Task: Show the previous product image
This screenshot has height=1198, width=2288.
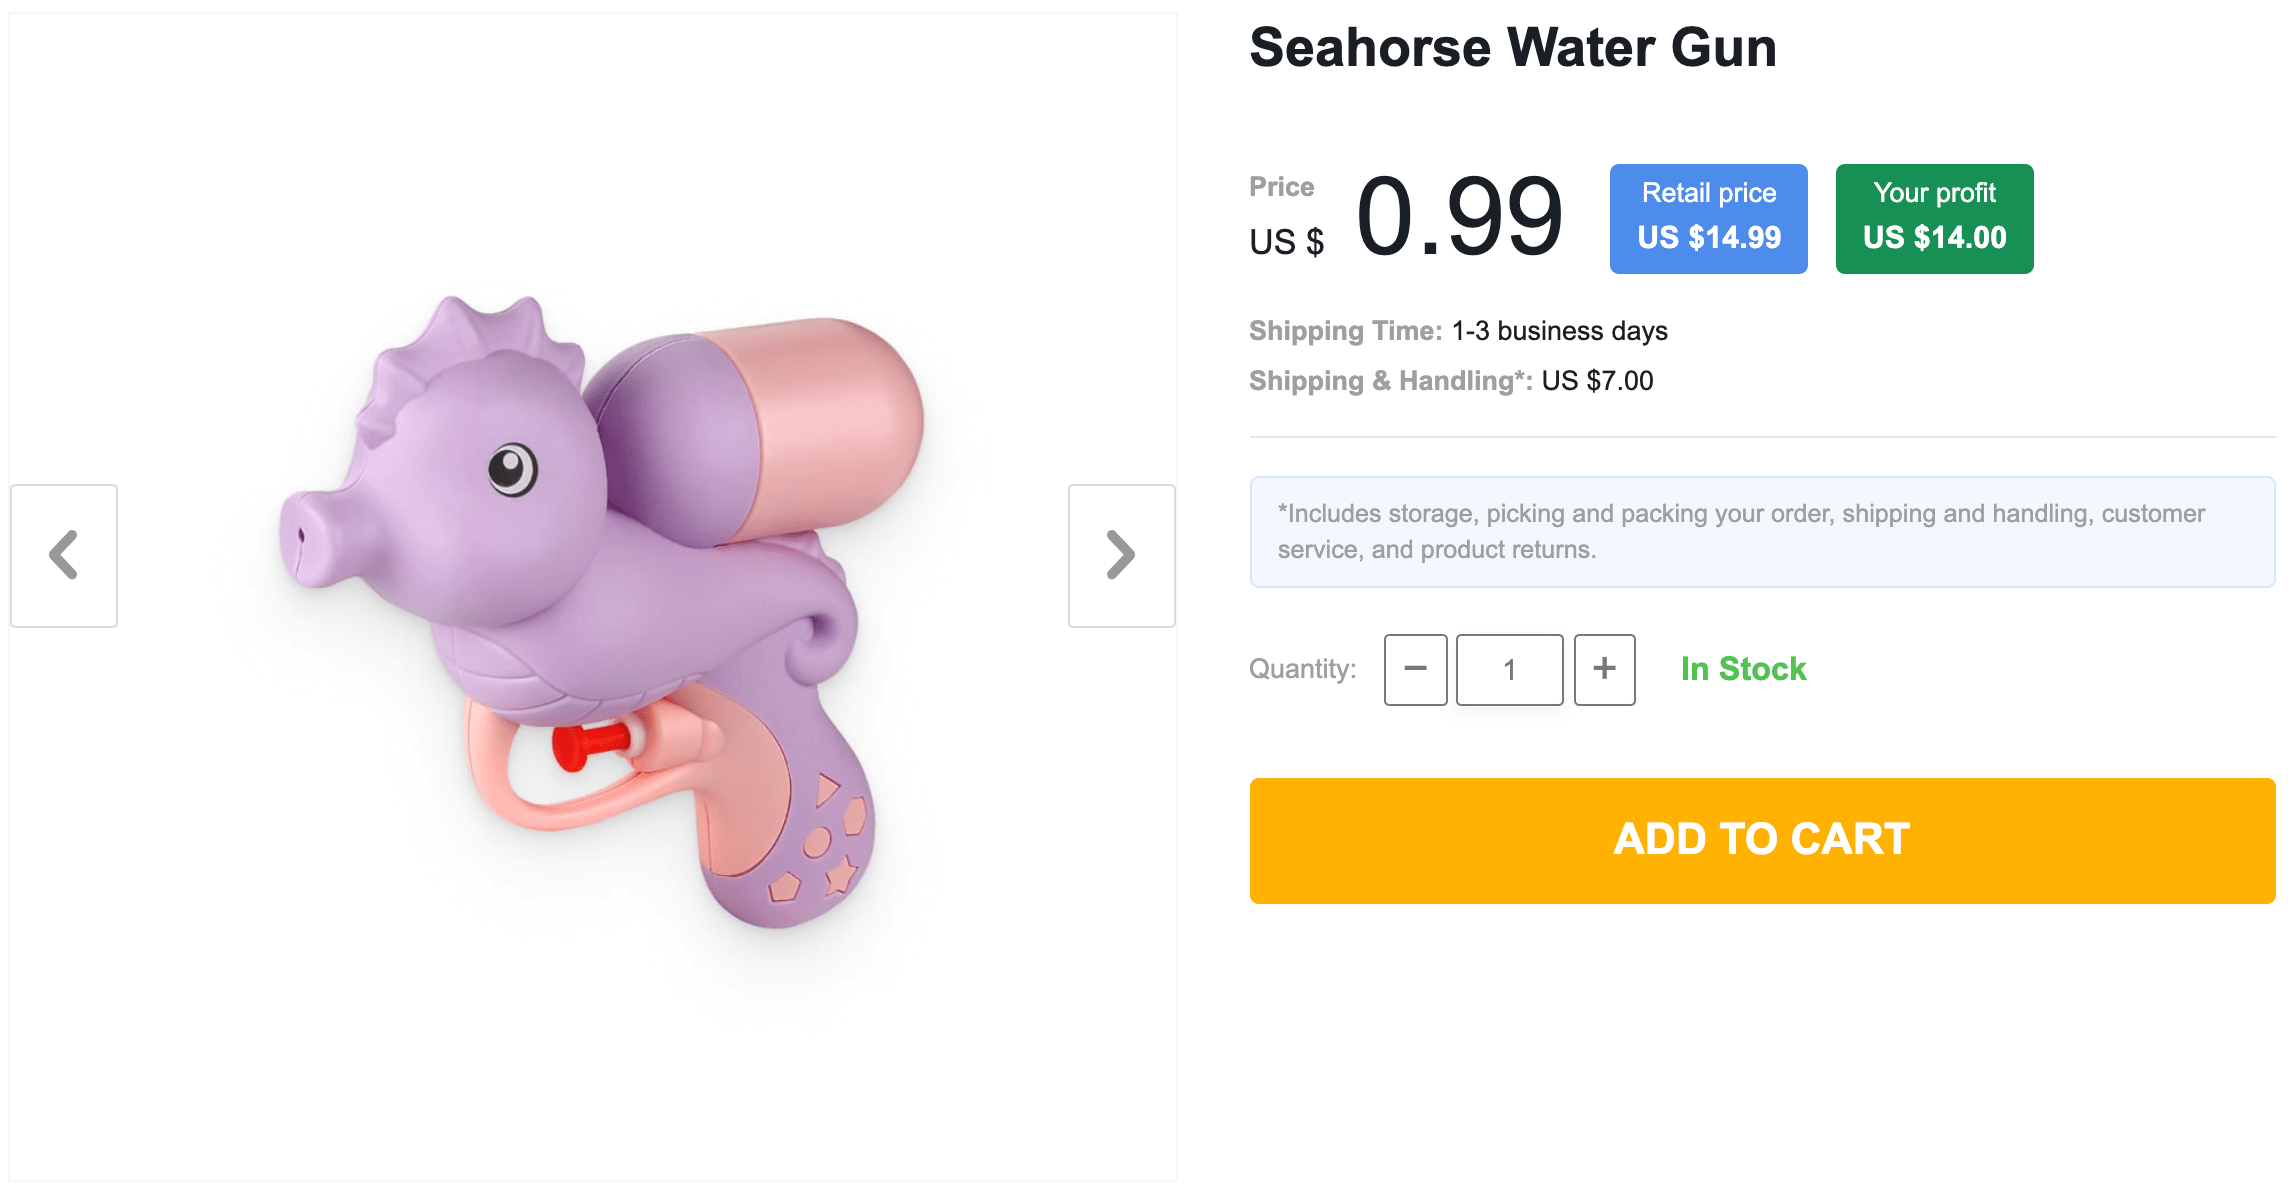Action: tap(64, 556)
